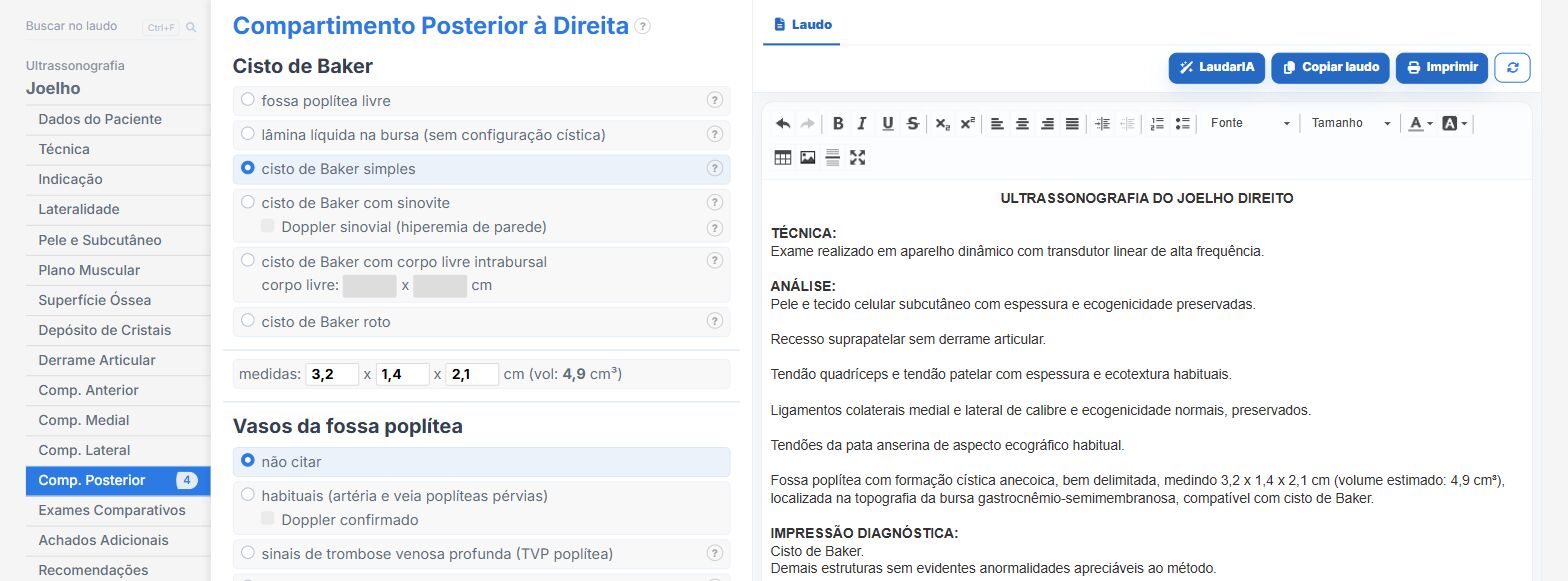Insert a bulleted list
The width and height of the screenshot is (1568, 581).
[x=1183, y=124]
